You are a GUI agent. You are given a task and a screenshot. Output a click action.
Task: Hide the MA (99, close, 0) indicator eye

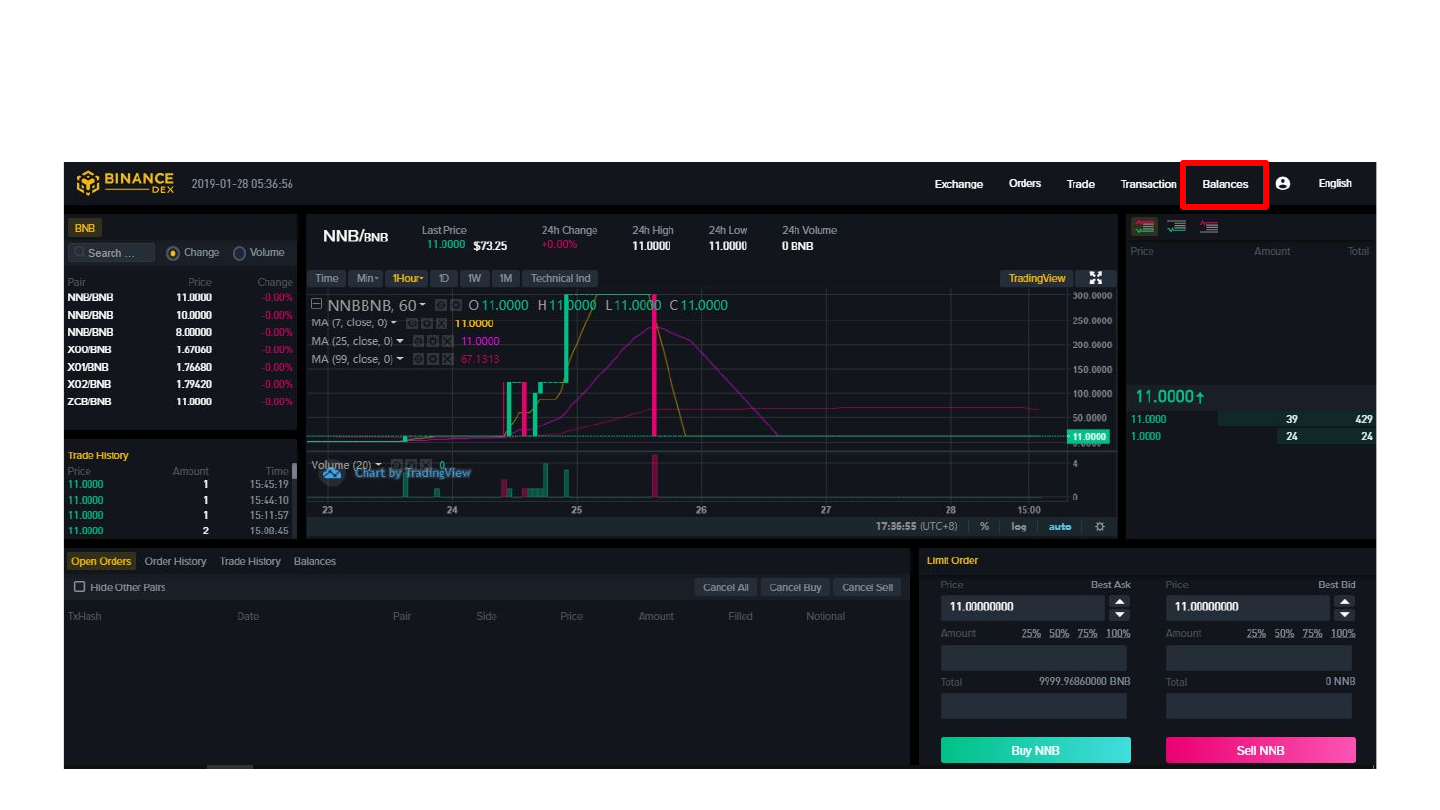tap(418, 359)
